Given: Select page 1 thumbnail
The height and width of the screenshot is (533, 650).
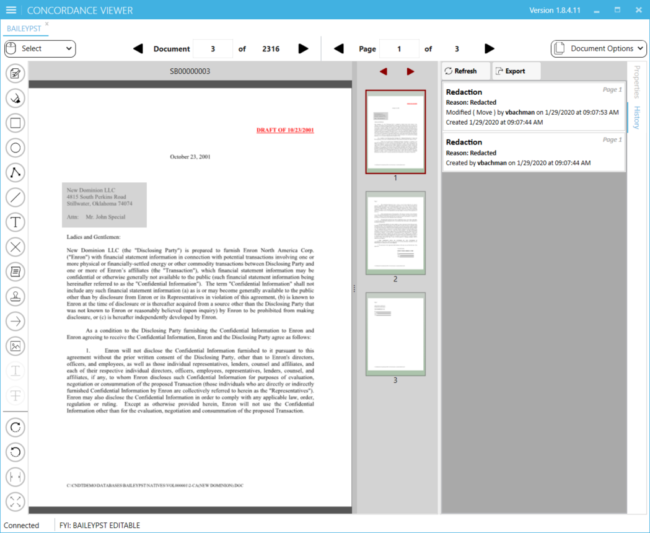Looking at the screenshot, I should click(x=395, y=132).
